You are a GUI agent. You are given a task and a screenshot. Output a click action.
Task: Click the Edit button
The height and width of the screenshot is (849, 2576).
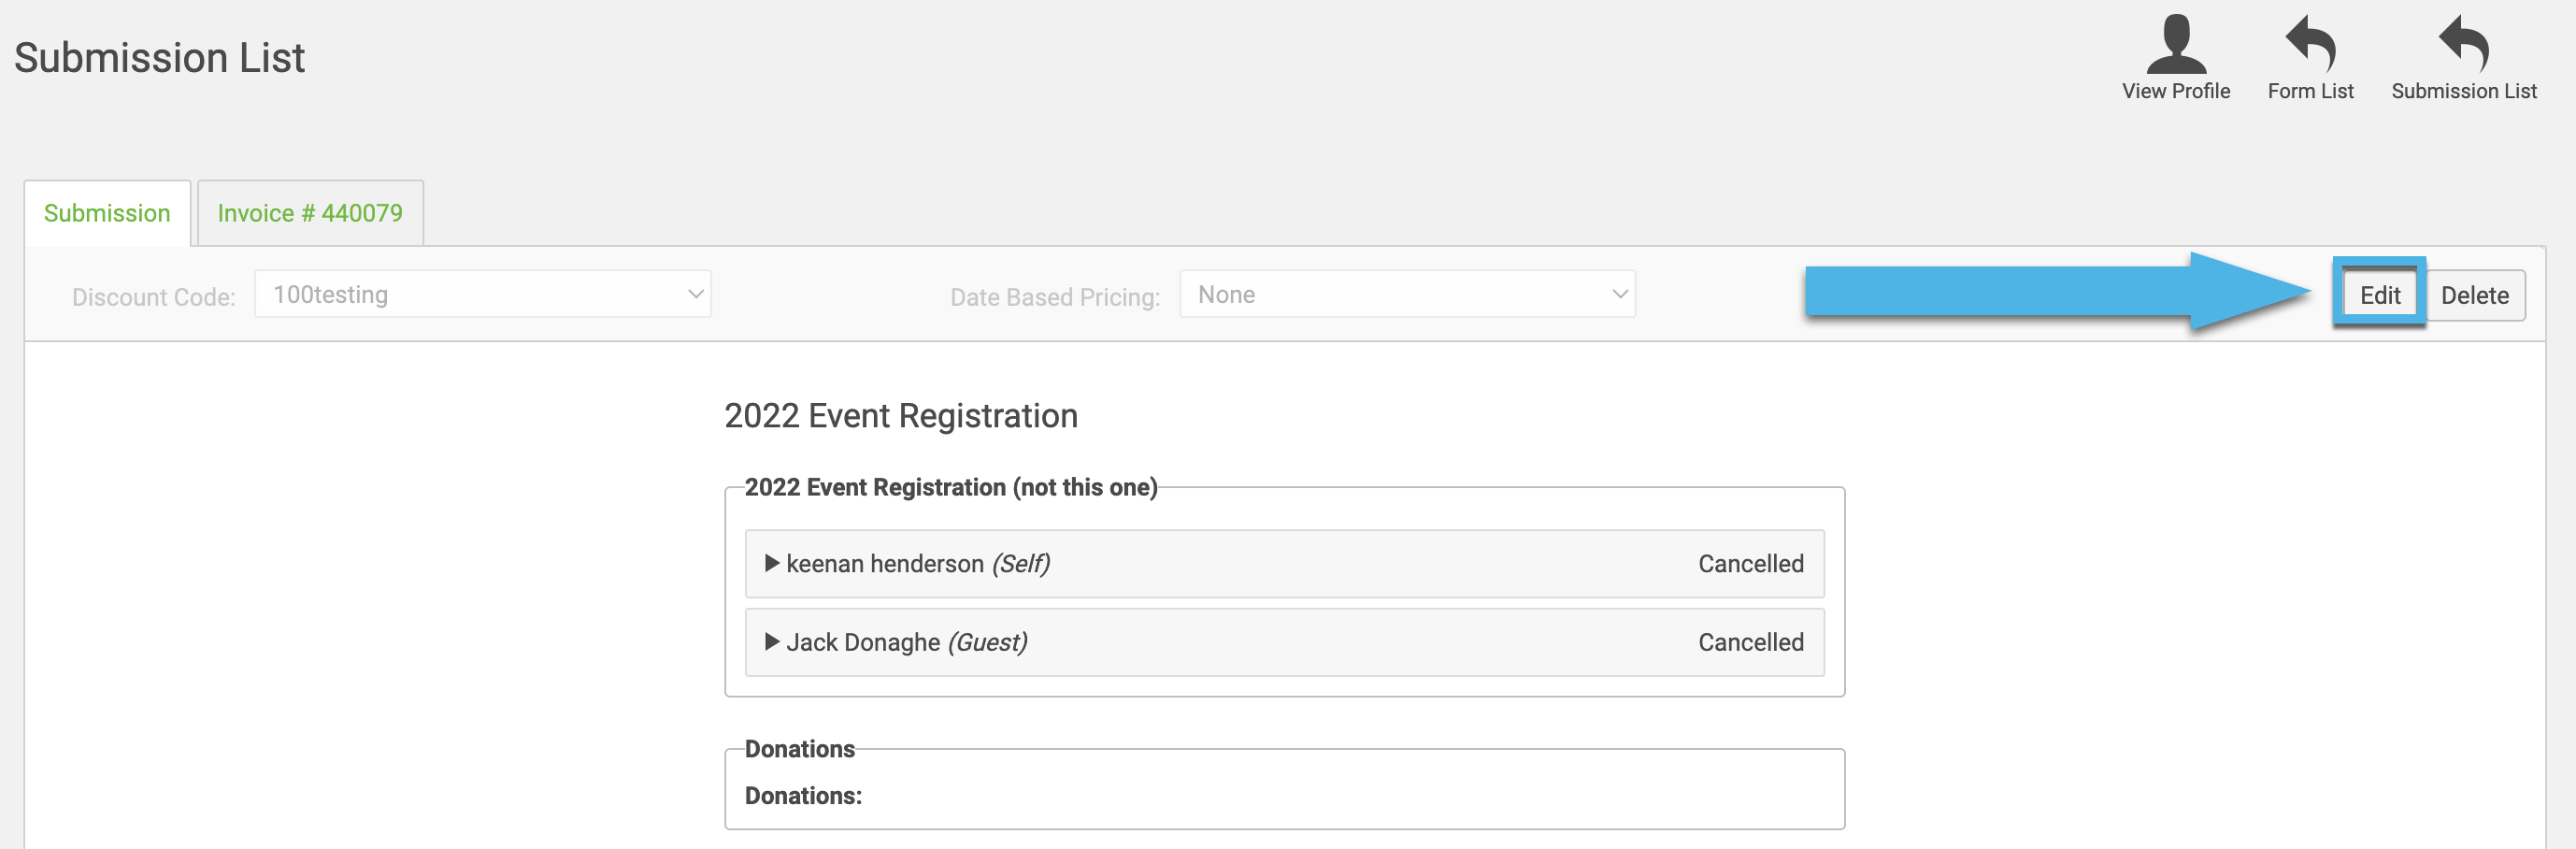pyautogui.click(x=2379, y=295)
